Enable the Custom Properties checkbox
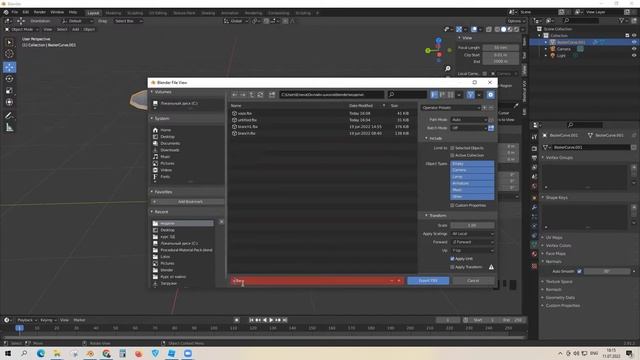640x360 pixels. [452, 205]
